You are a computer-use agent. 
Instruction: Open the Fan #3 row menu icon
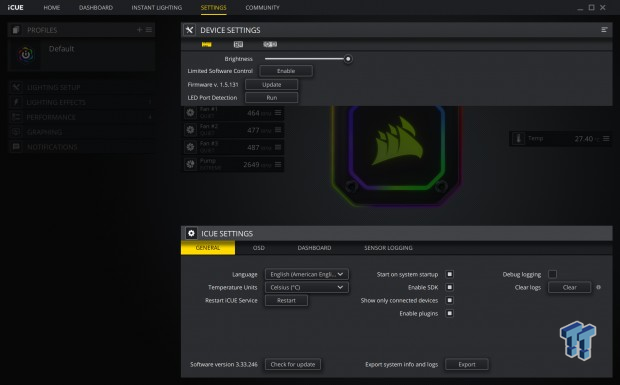[x=278, y=147]
